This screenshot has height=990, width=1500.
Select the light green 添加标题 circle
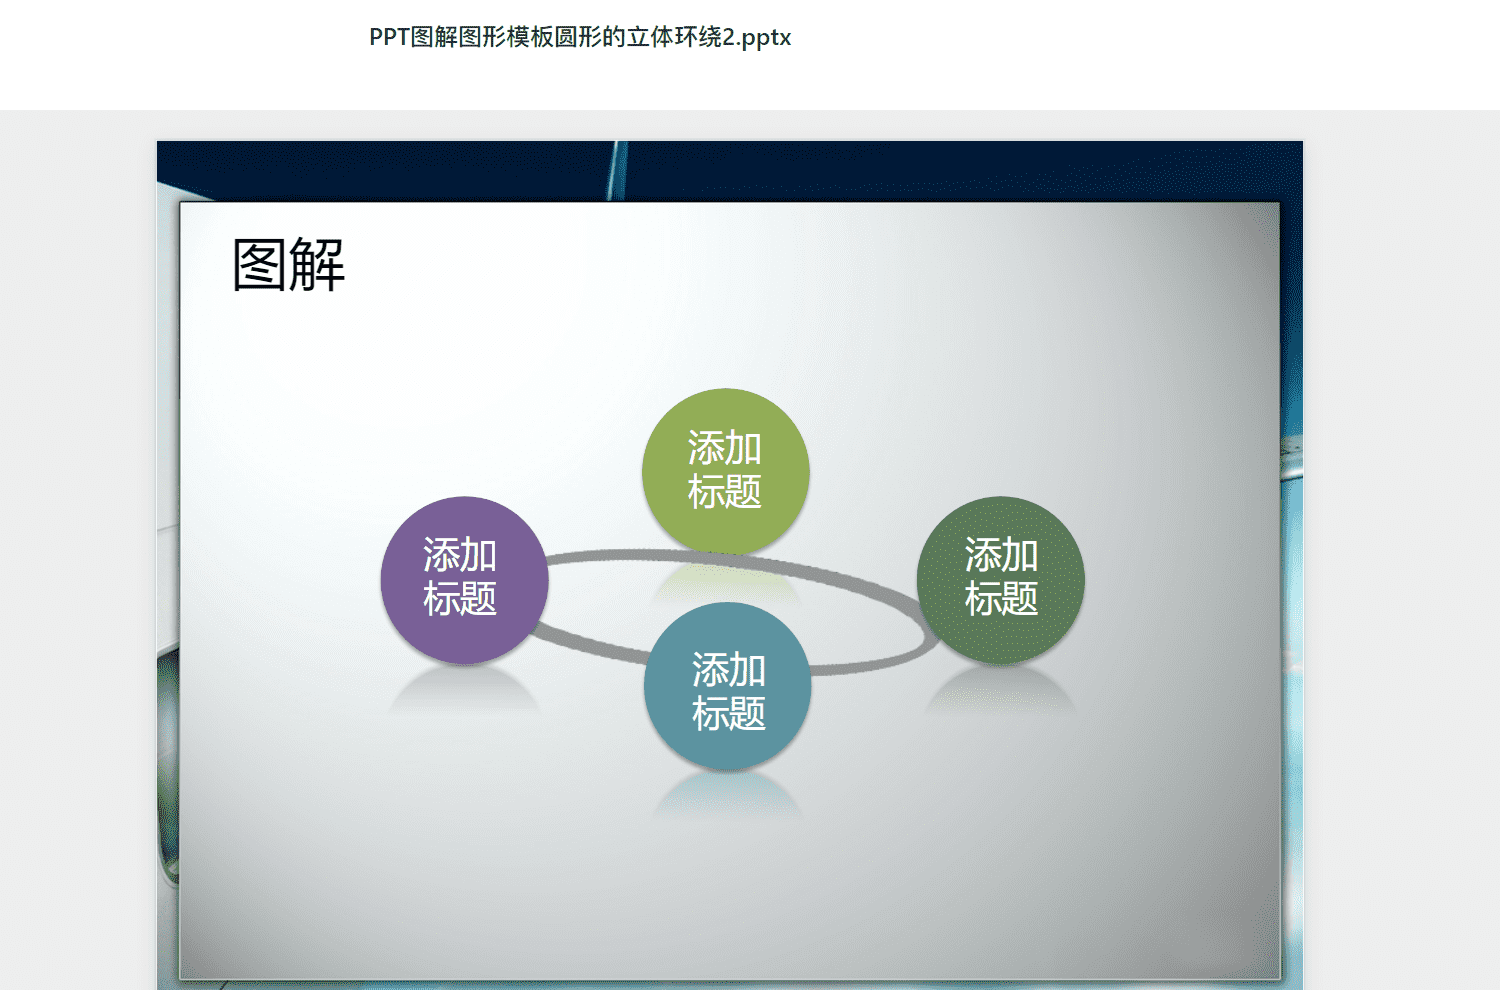click(x=725, y=471)
